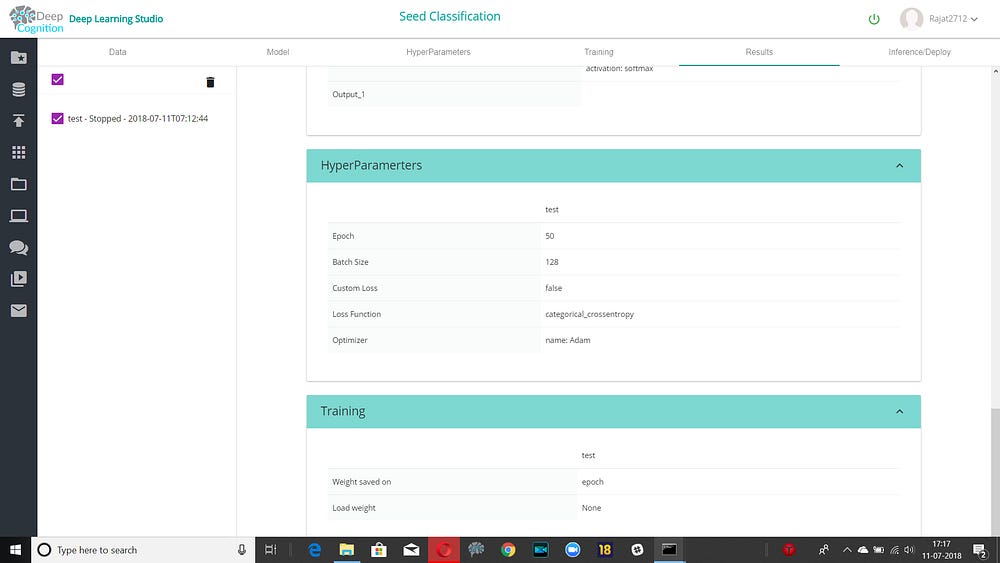The height and width of the screenshot is (563, 1000).
Task: Click the user avatar picture
Action: coord(911,18)
